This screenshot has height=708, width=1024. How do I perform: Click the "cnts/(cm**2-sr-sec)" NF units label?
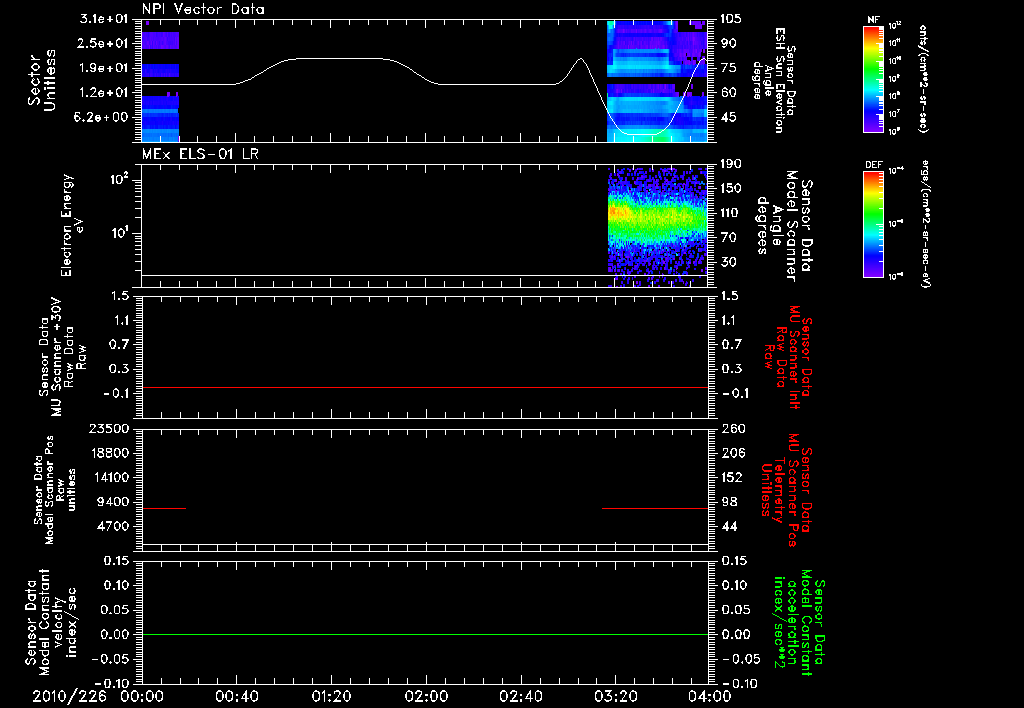(x=923, y=78)
